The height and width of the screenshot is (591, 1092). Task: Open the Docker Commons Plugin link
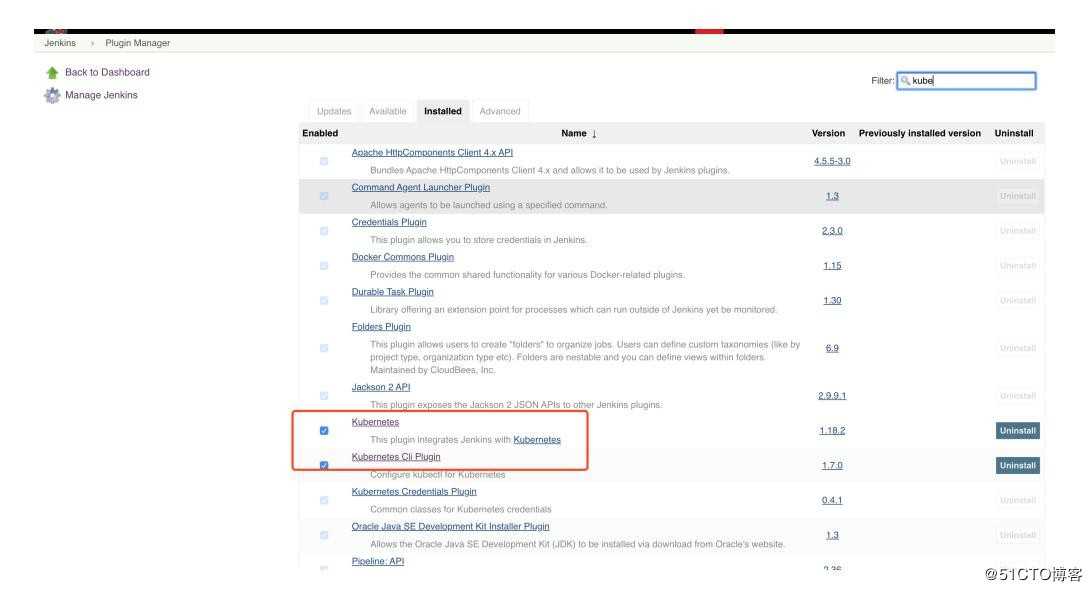point(403,257)
